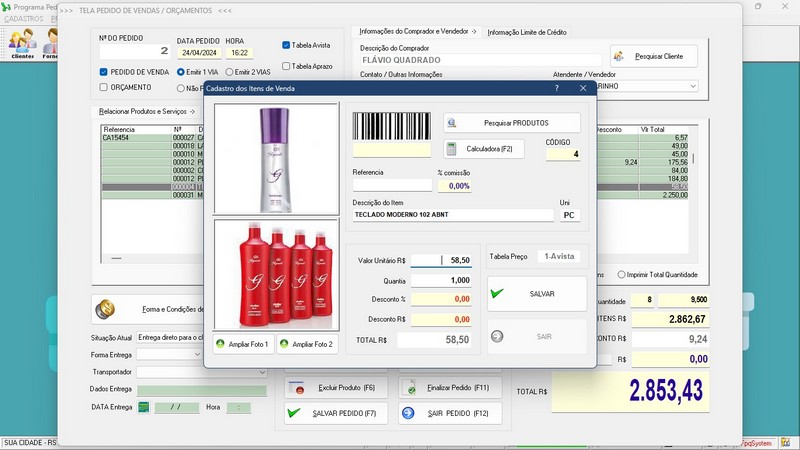Screen dimensions: 800x450
Task: Open the Situação Atual combo box
Action: coord(169,338)
